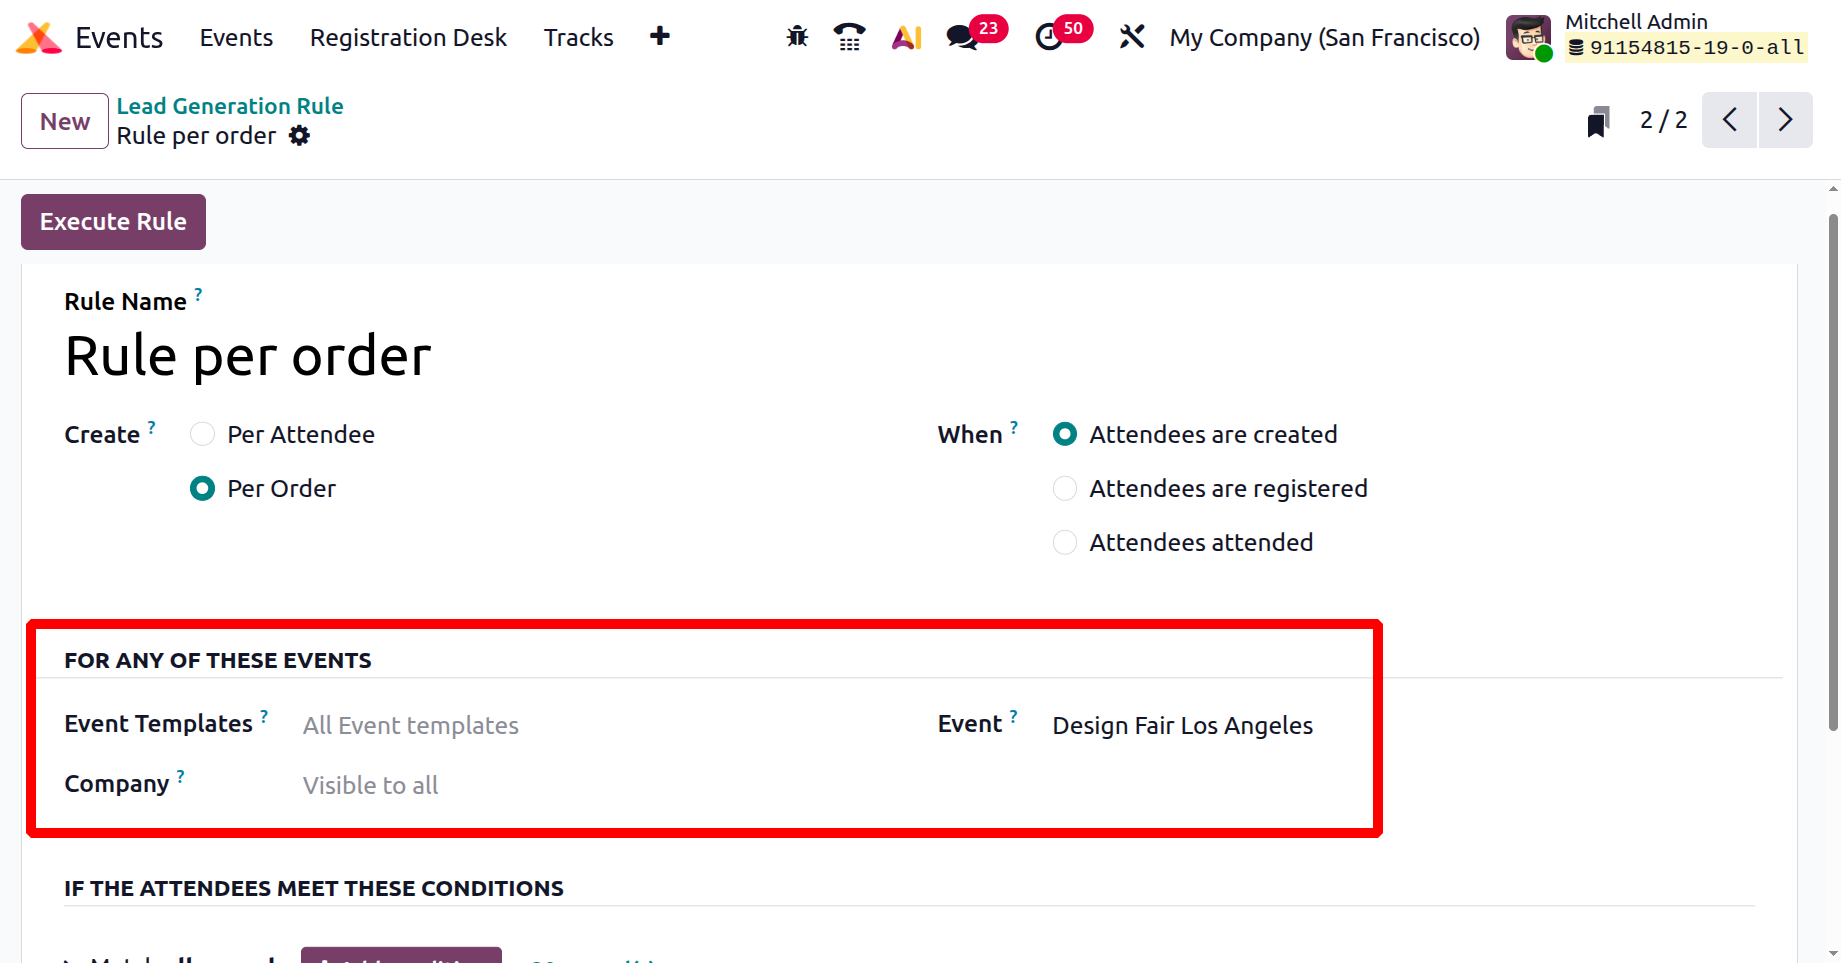1841x963 pixels.
Task: Go to the previous record arrow
Action: 1729,120
